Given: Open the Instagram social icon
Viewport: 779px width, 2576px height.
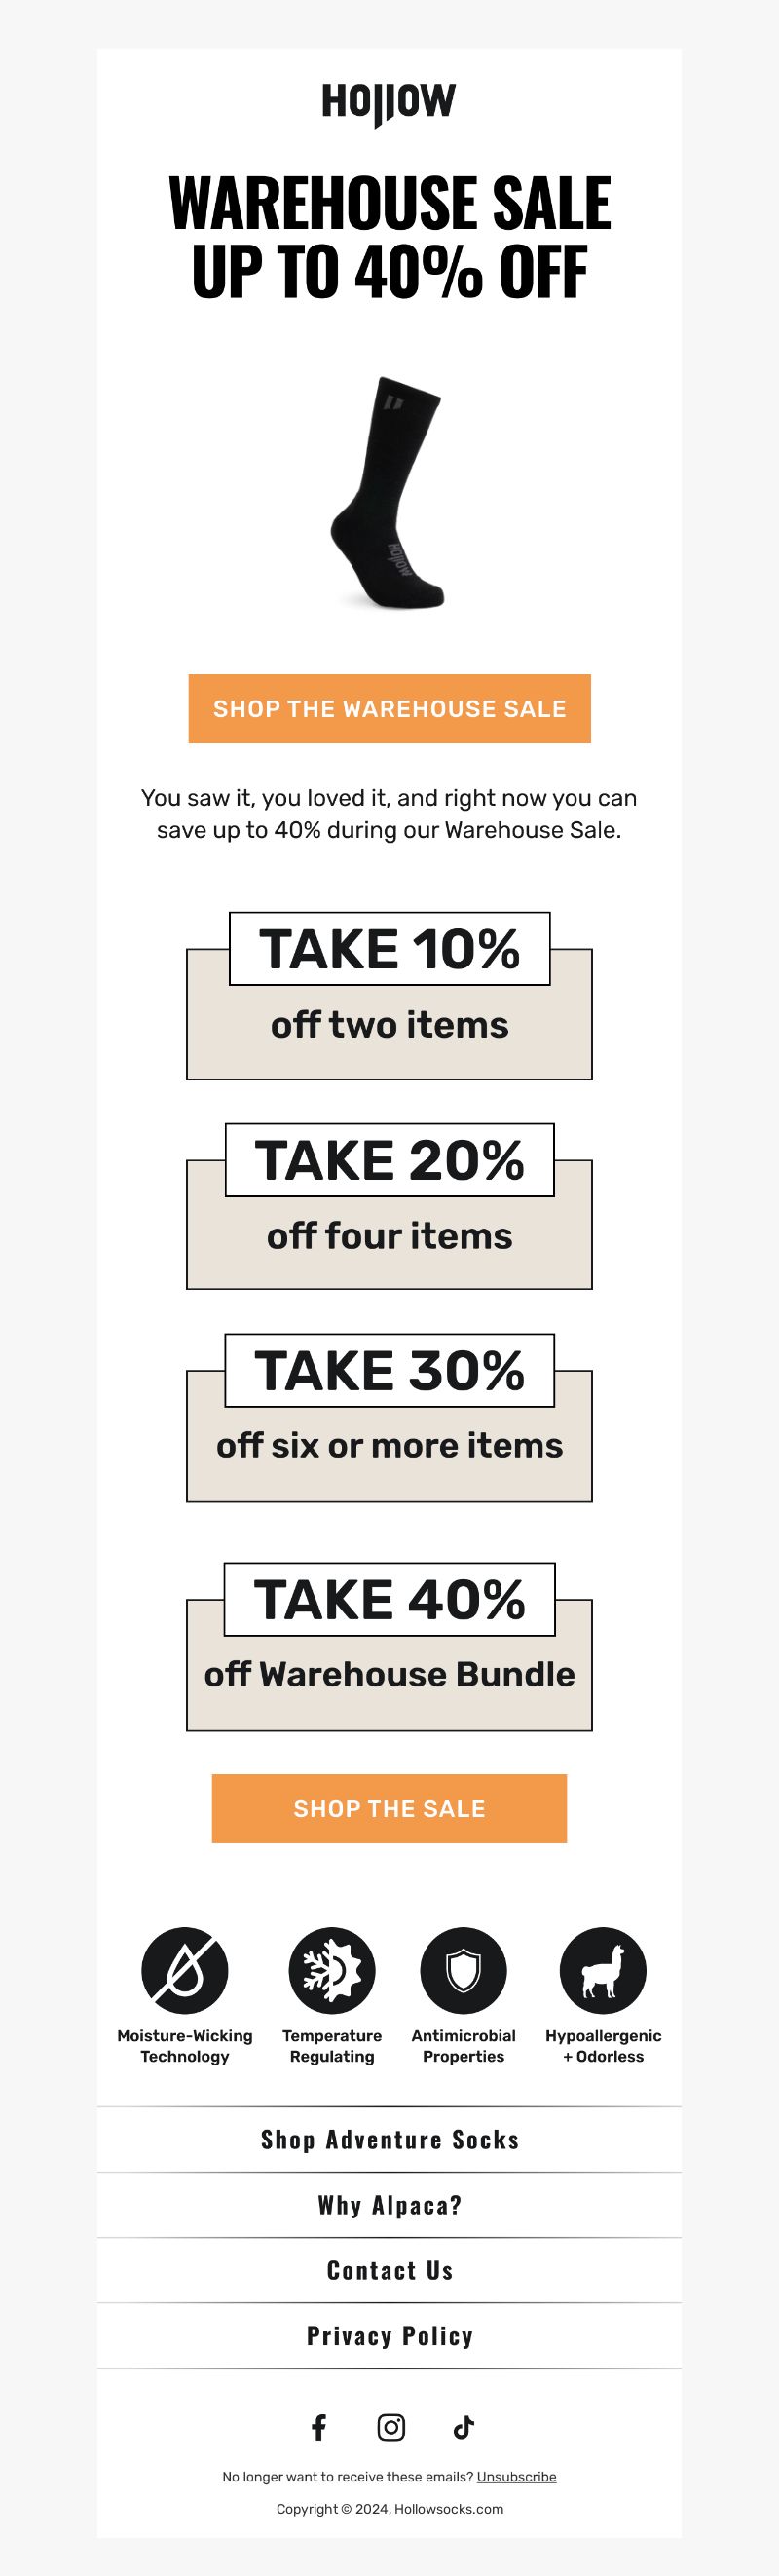Looking at the screenshot, I should (x=391, y=2427).
